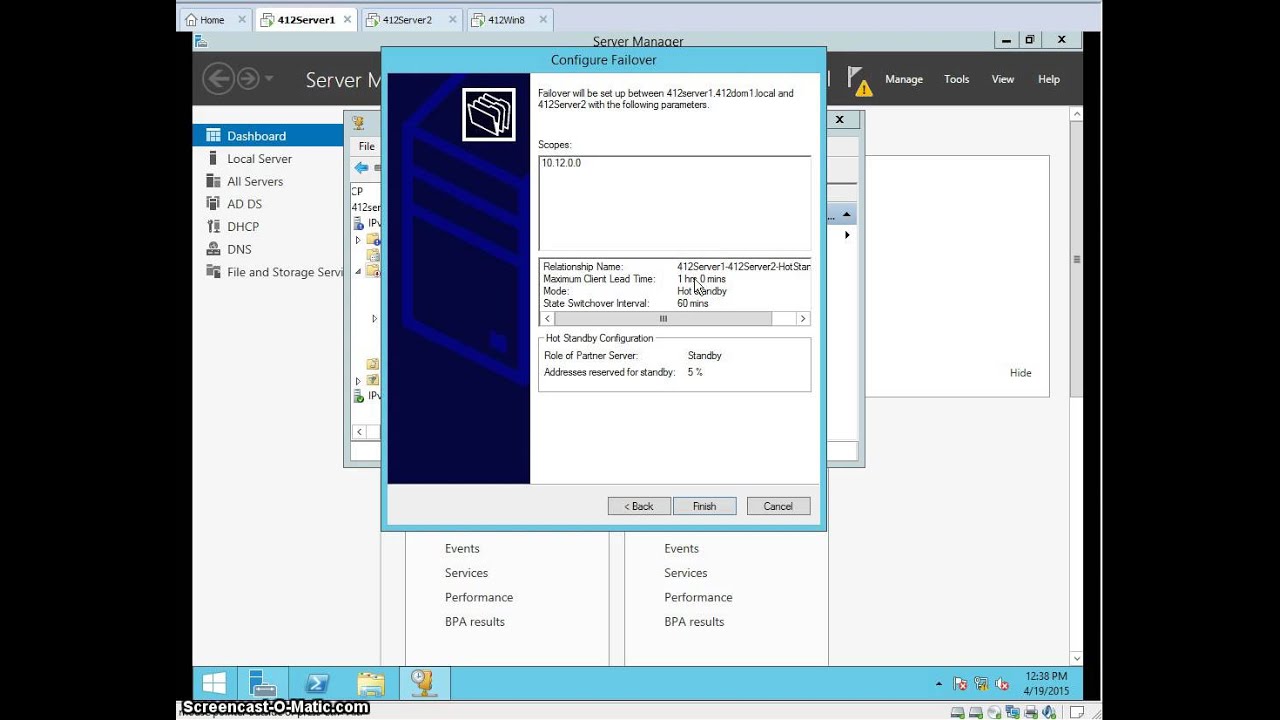Click the Back button in the wizard

tap(639, 506)
